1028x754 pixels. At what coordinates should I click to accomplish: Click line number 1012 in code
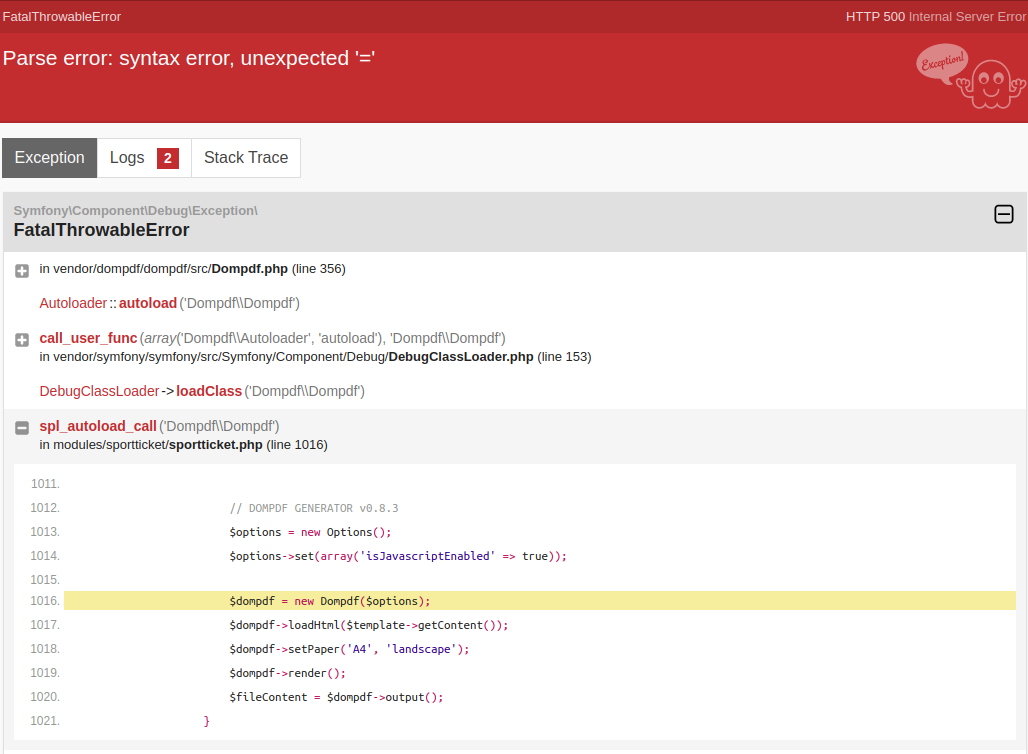(45, 508)
